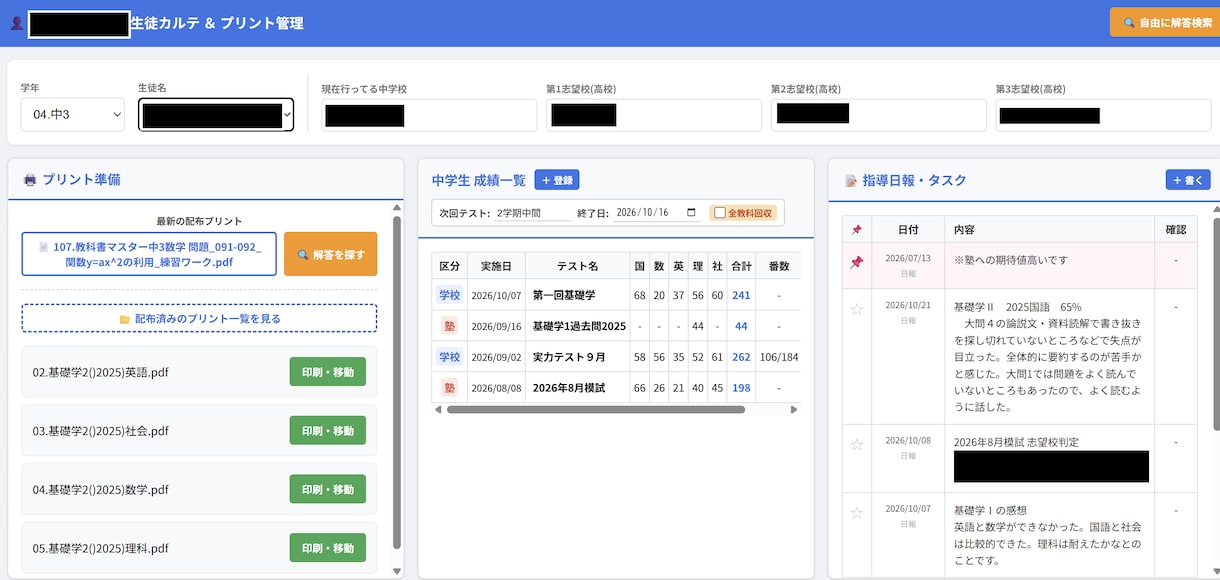Click the 塾 badge on the 2026年8月模試 row
The width and height of the screenshot is (1220, 580).
click(x=450, y=388)
